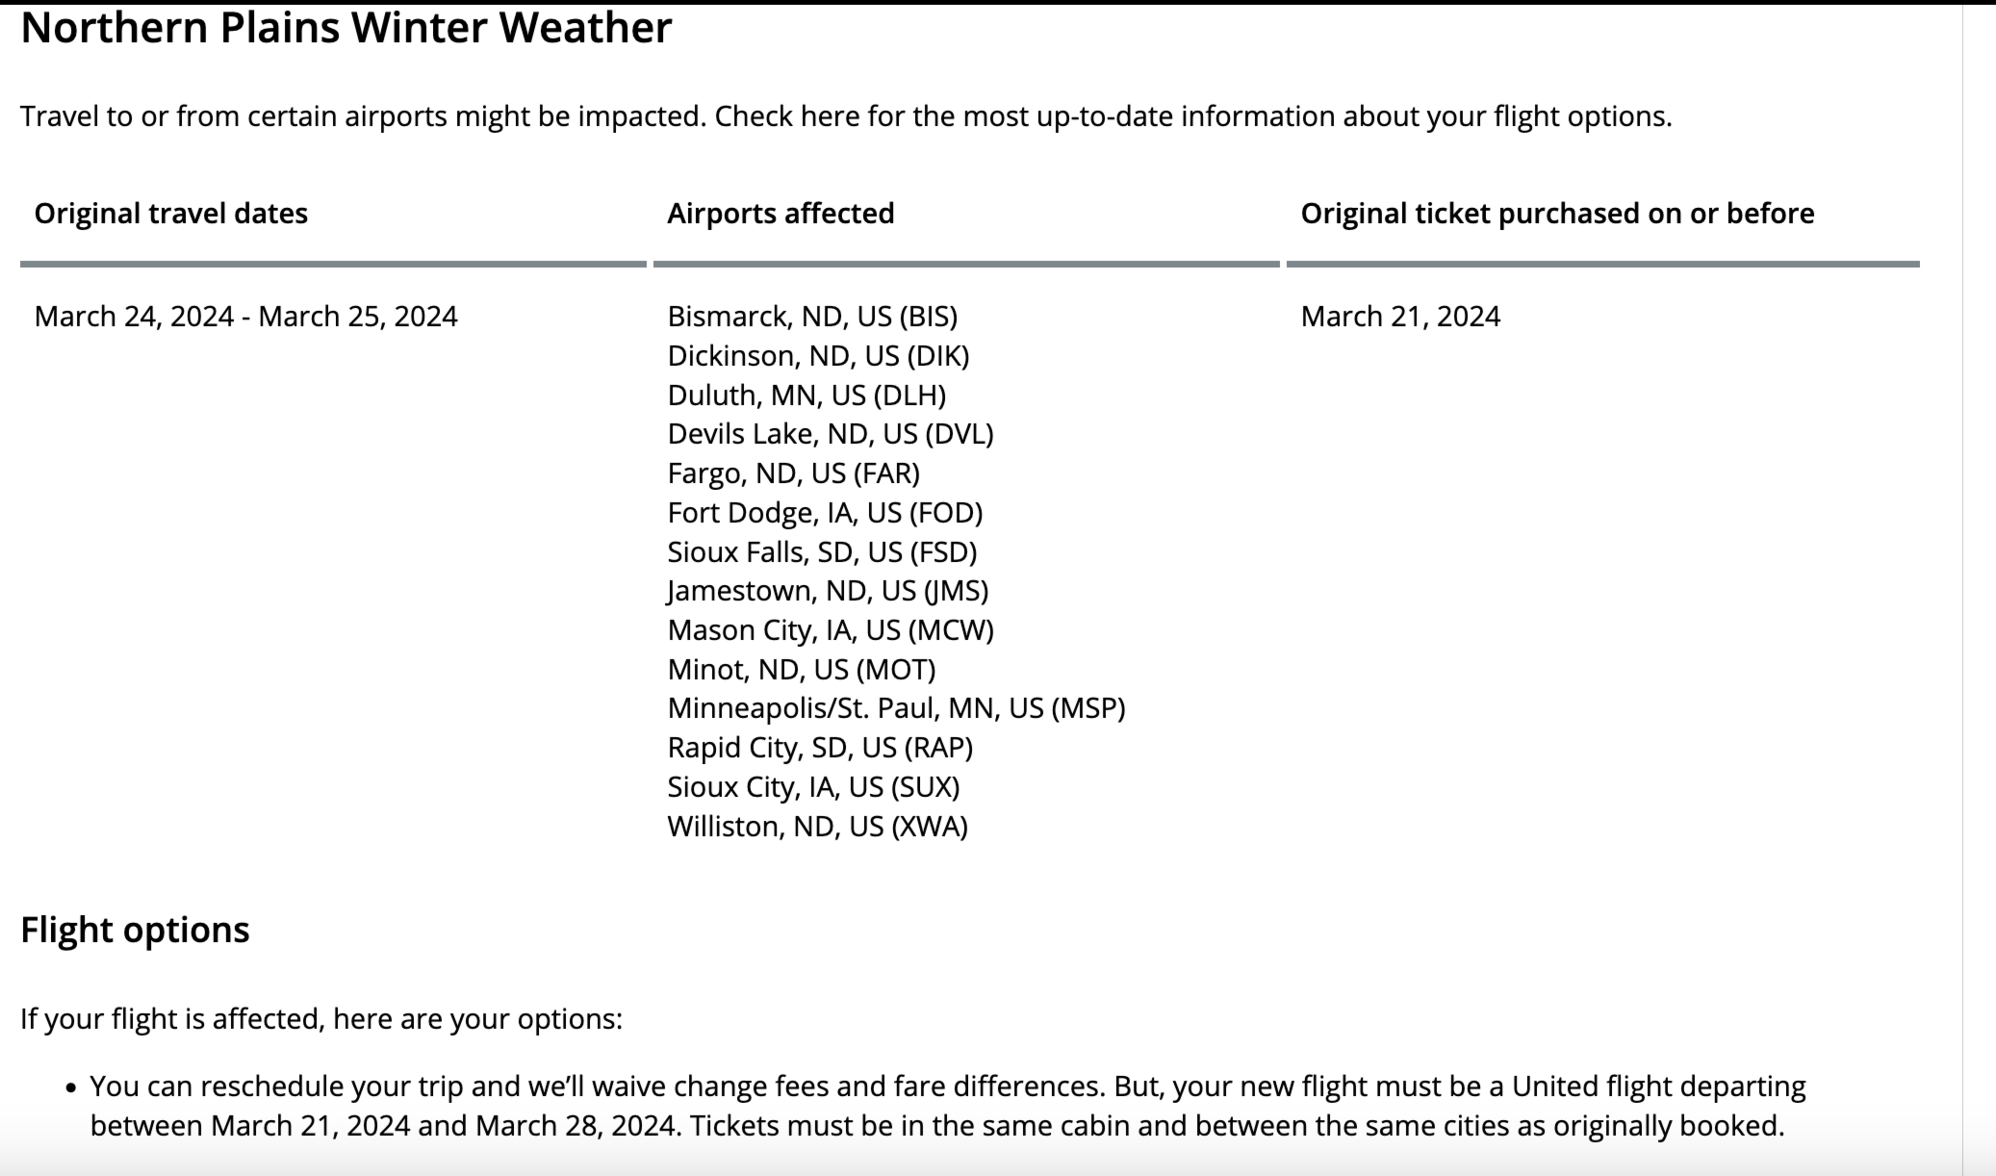Click Devils Lake, ND, US (DVL) entry
Screen dimensions: 1996x1176
[830, 434]
